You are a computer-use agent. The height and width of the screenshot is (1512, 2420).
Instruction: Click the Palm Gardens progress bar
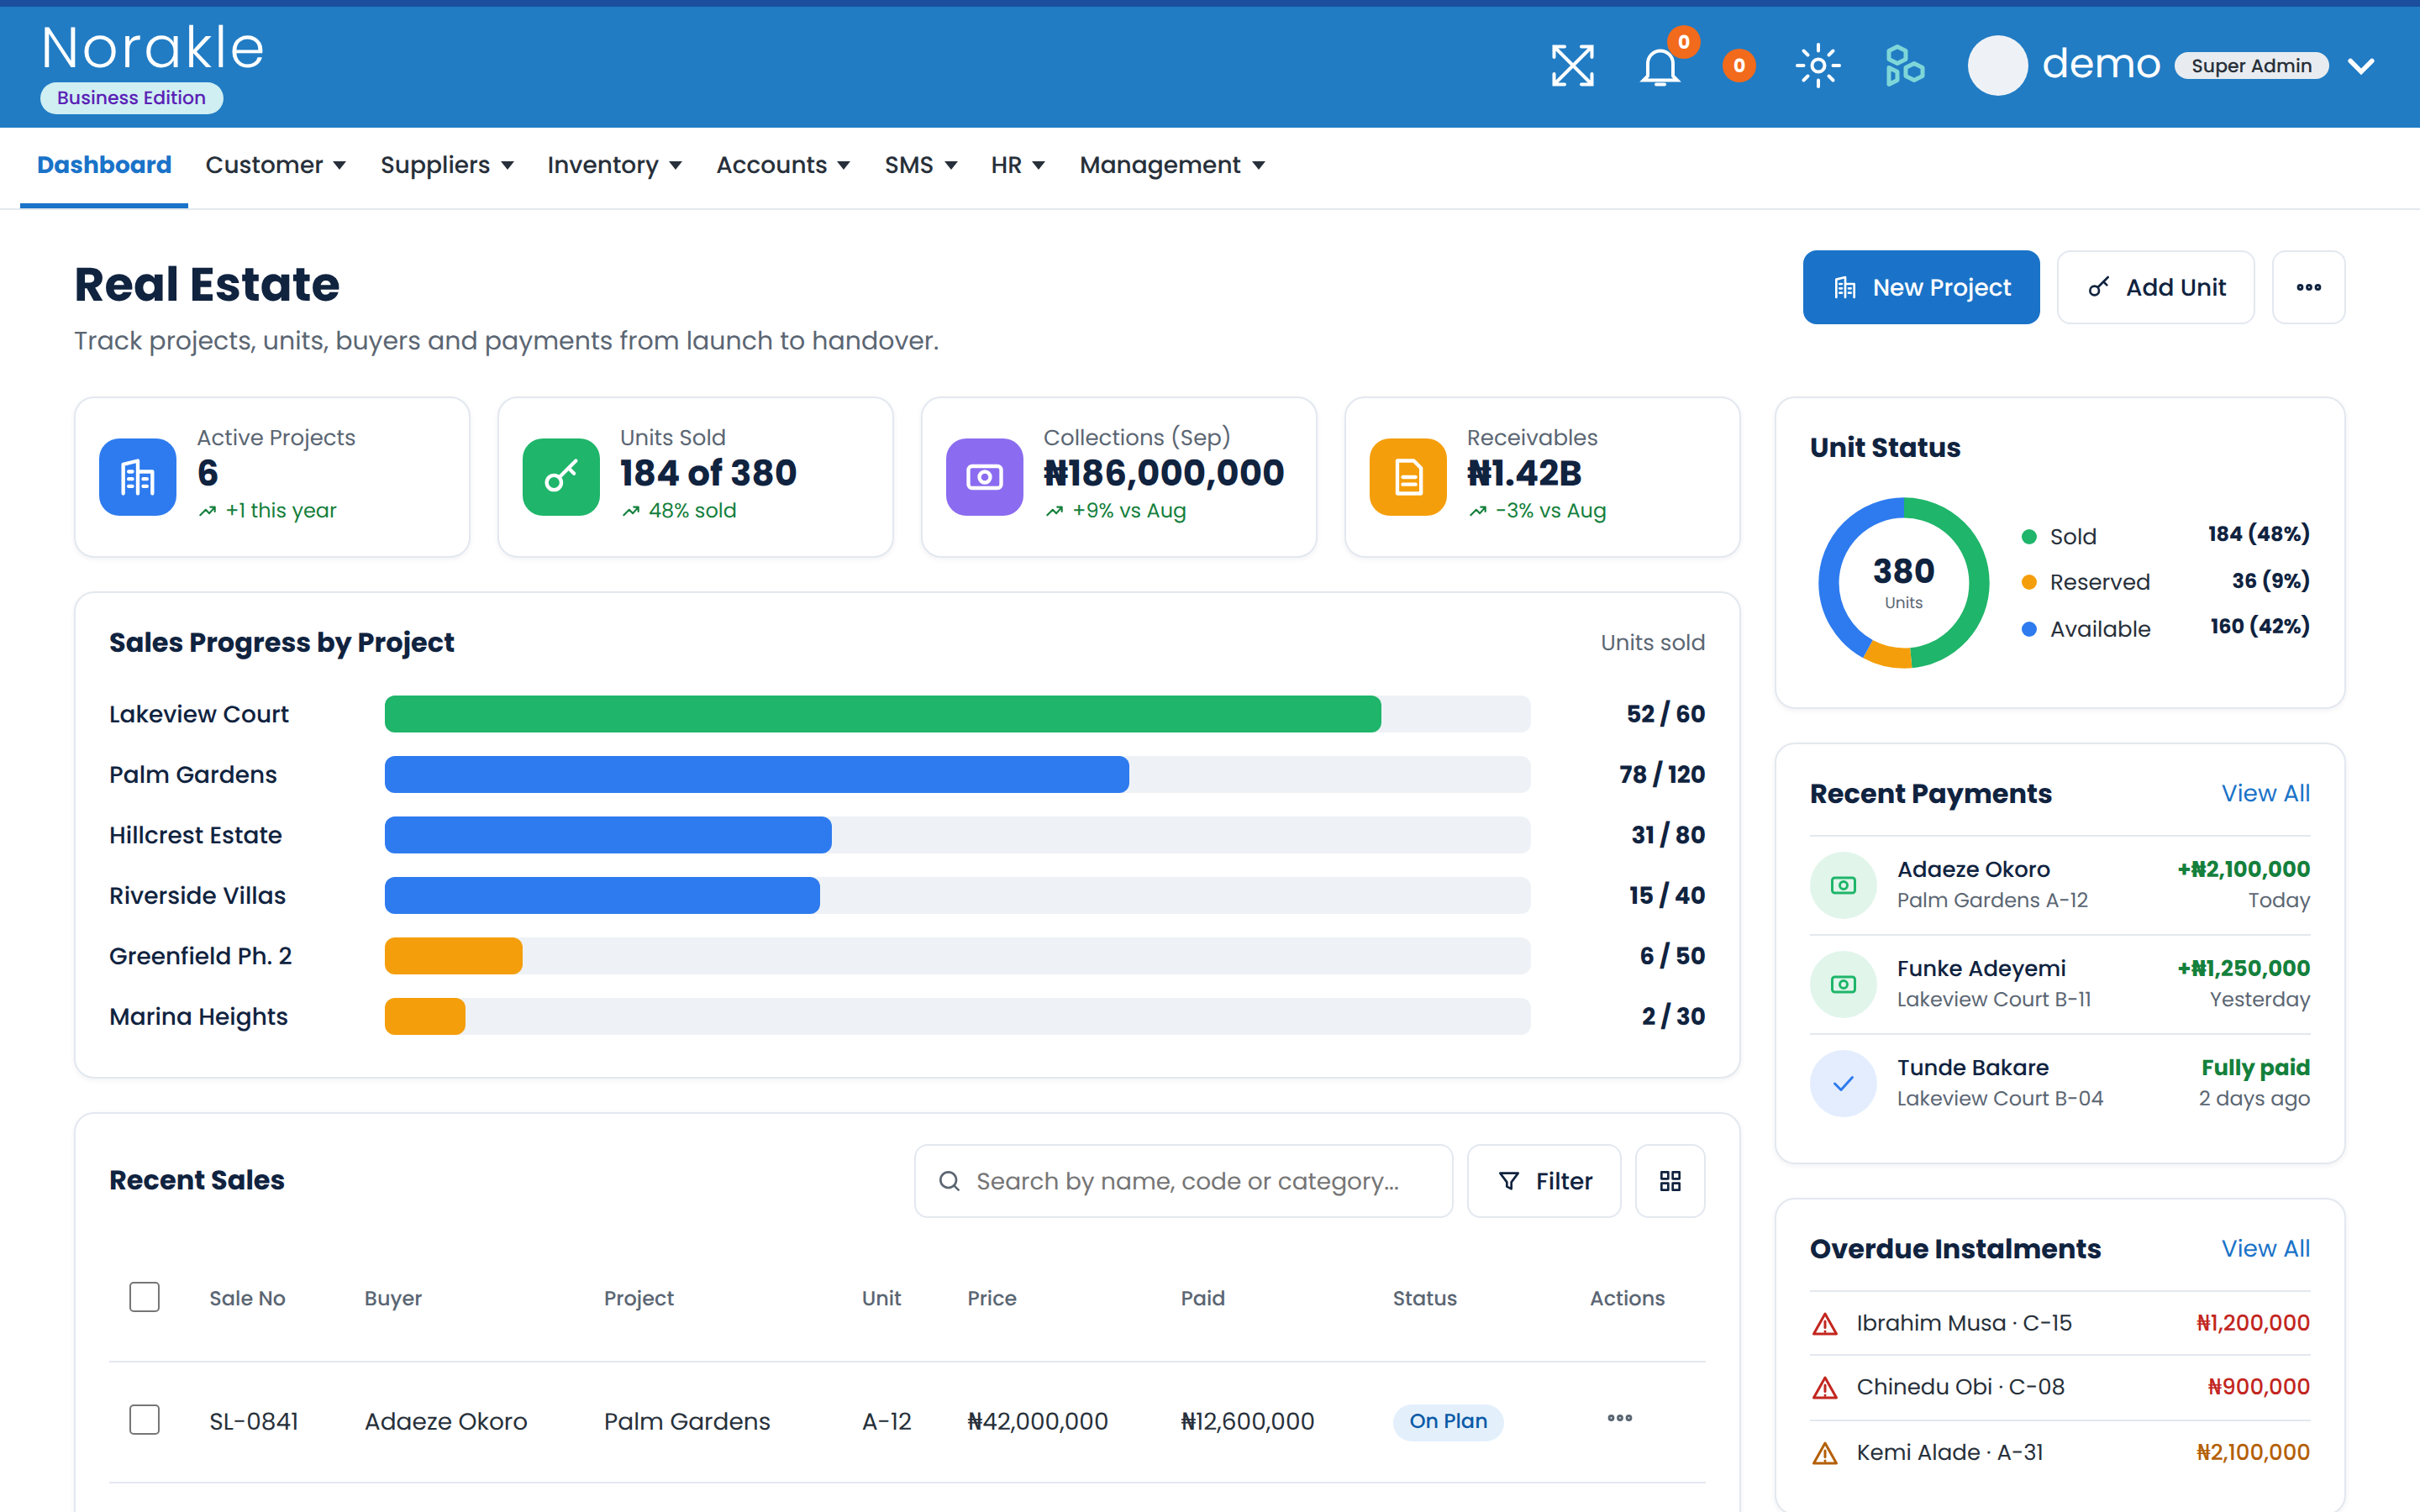click(x=957, y=774)
